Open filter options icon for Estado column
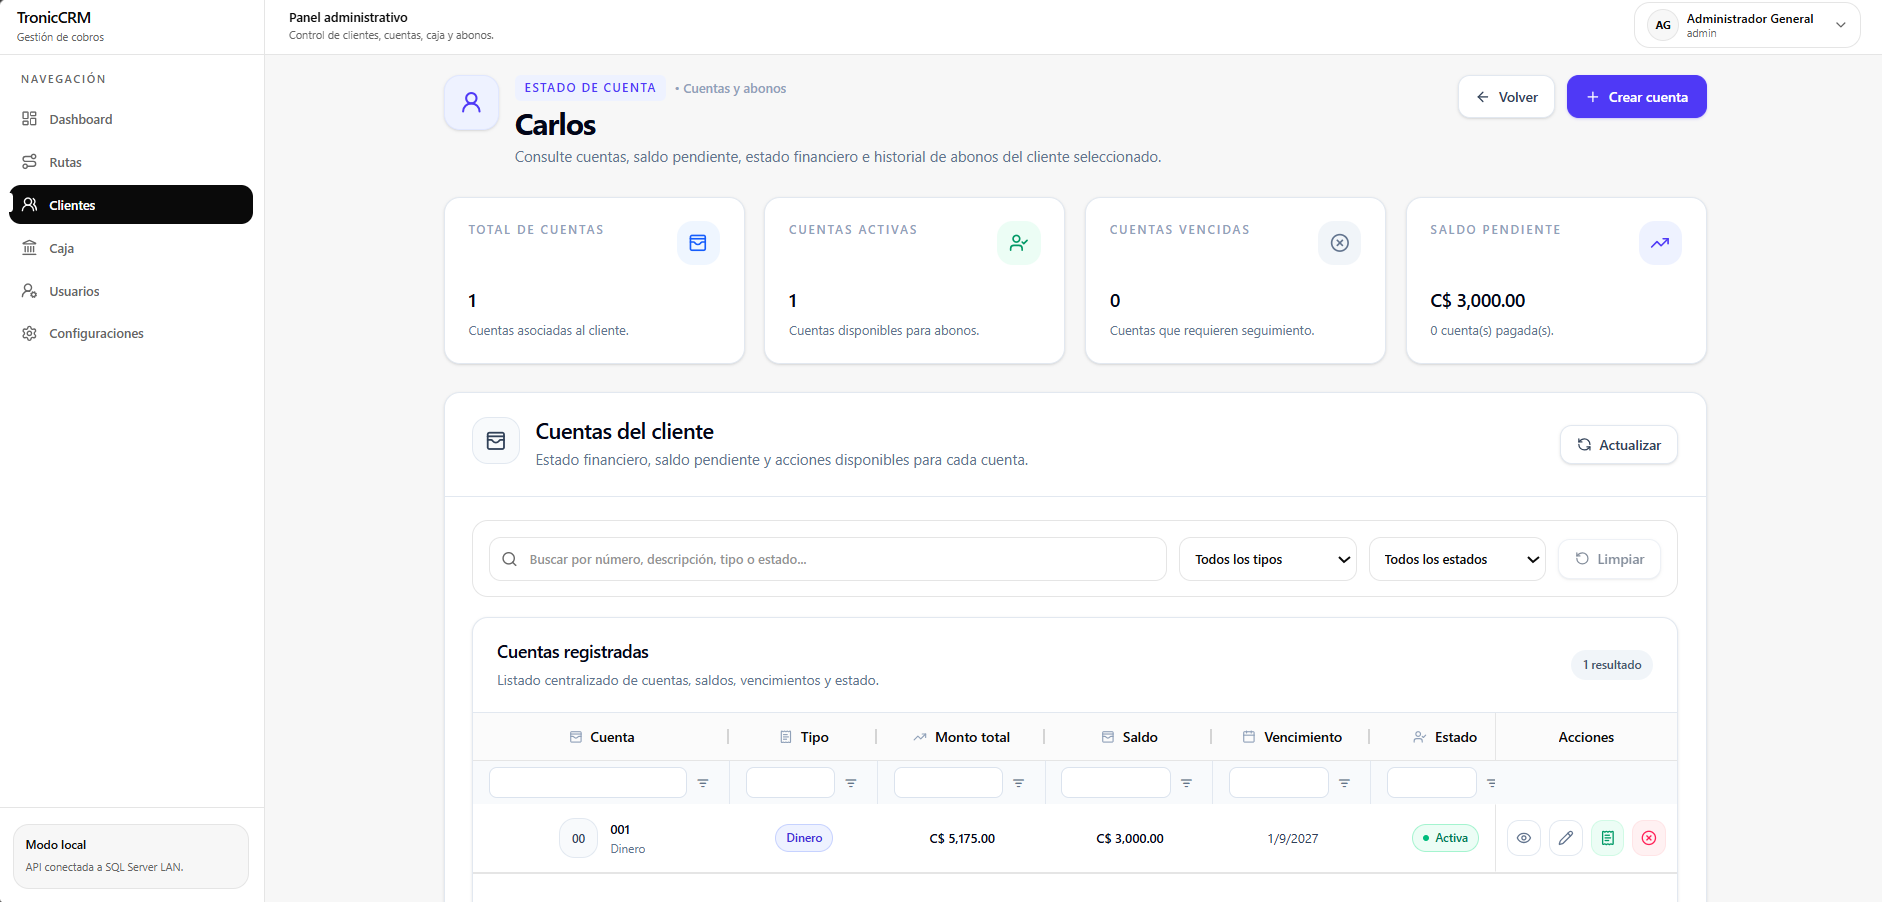1882x902 pixels. [x=1491, y=783]
